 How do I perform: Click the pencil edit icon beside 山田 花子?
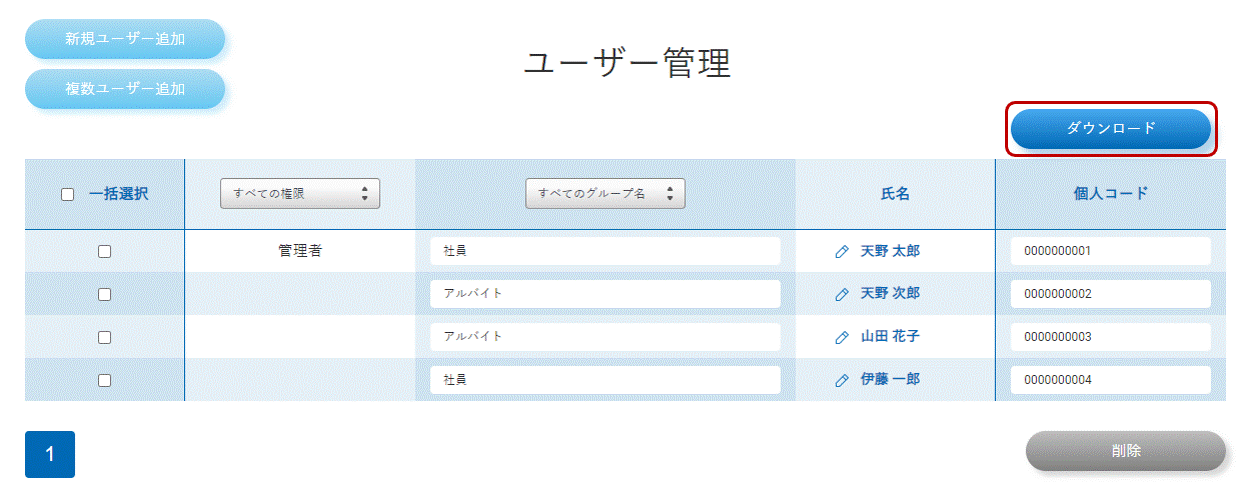(x=842, y=338)
